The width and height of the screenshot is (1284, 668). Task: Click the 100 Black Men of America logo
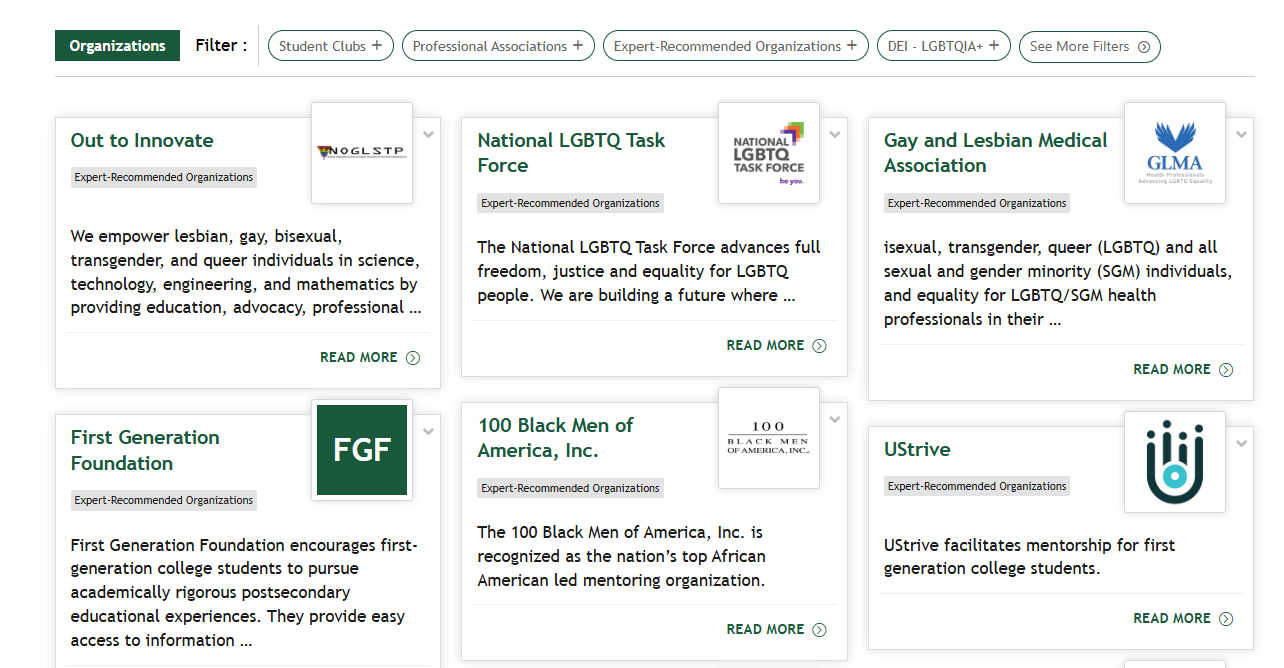[768, 438]
